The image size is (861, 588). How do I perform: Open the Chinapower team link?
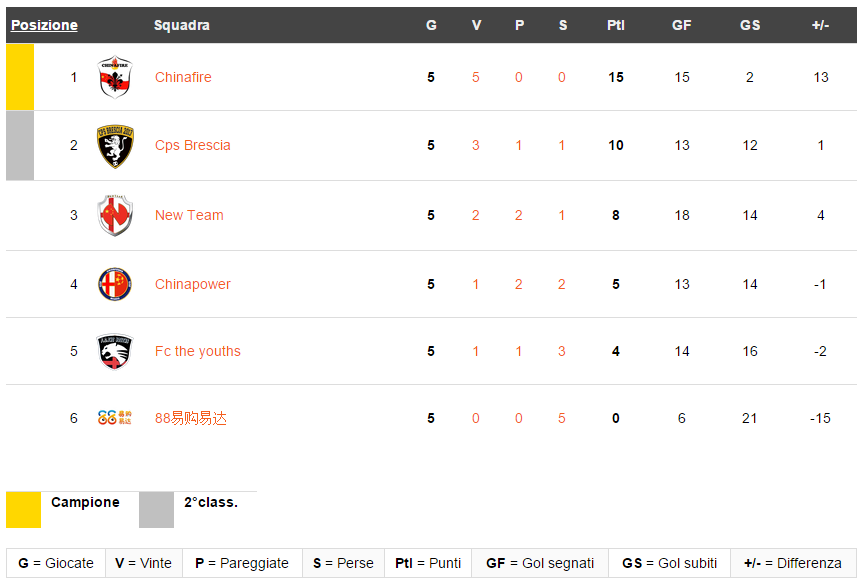192,284
